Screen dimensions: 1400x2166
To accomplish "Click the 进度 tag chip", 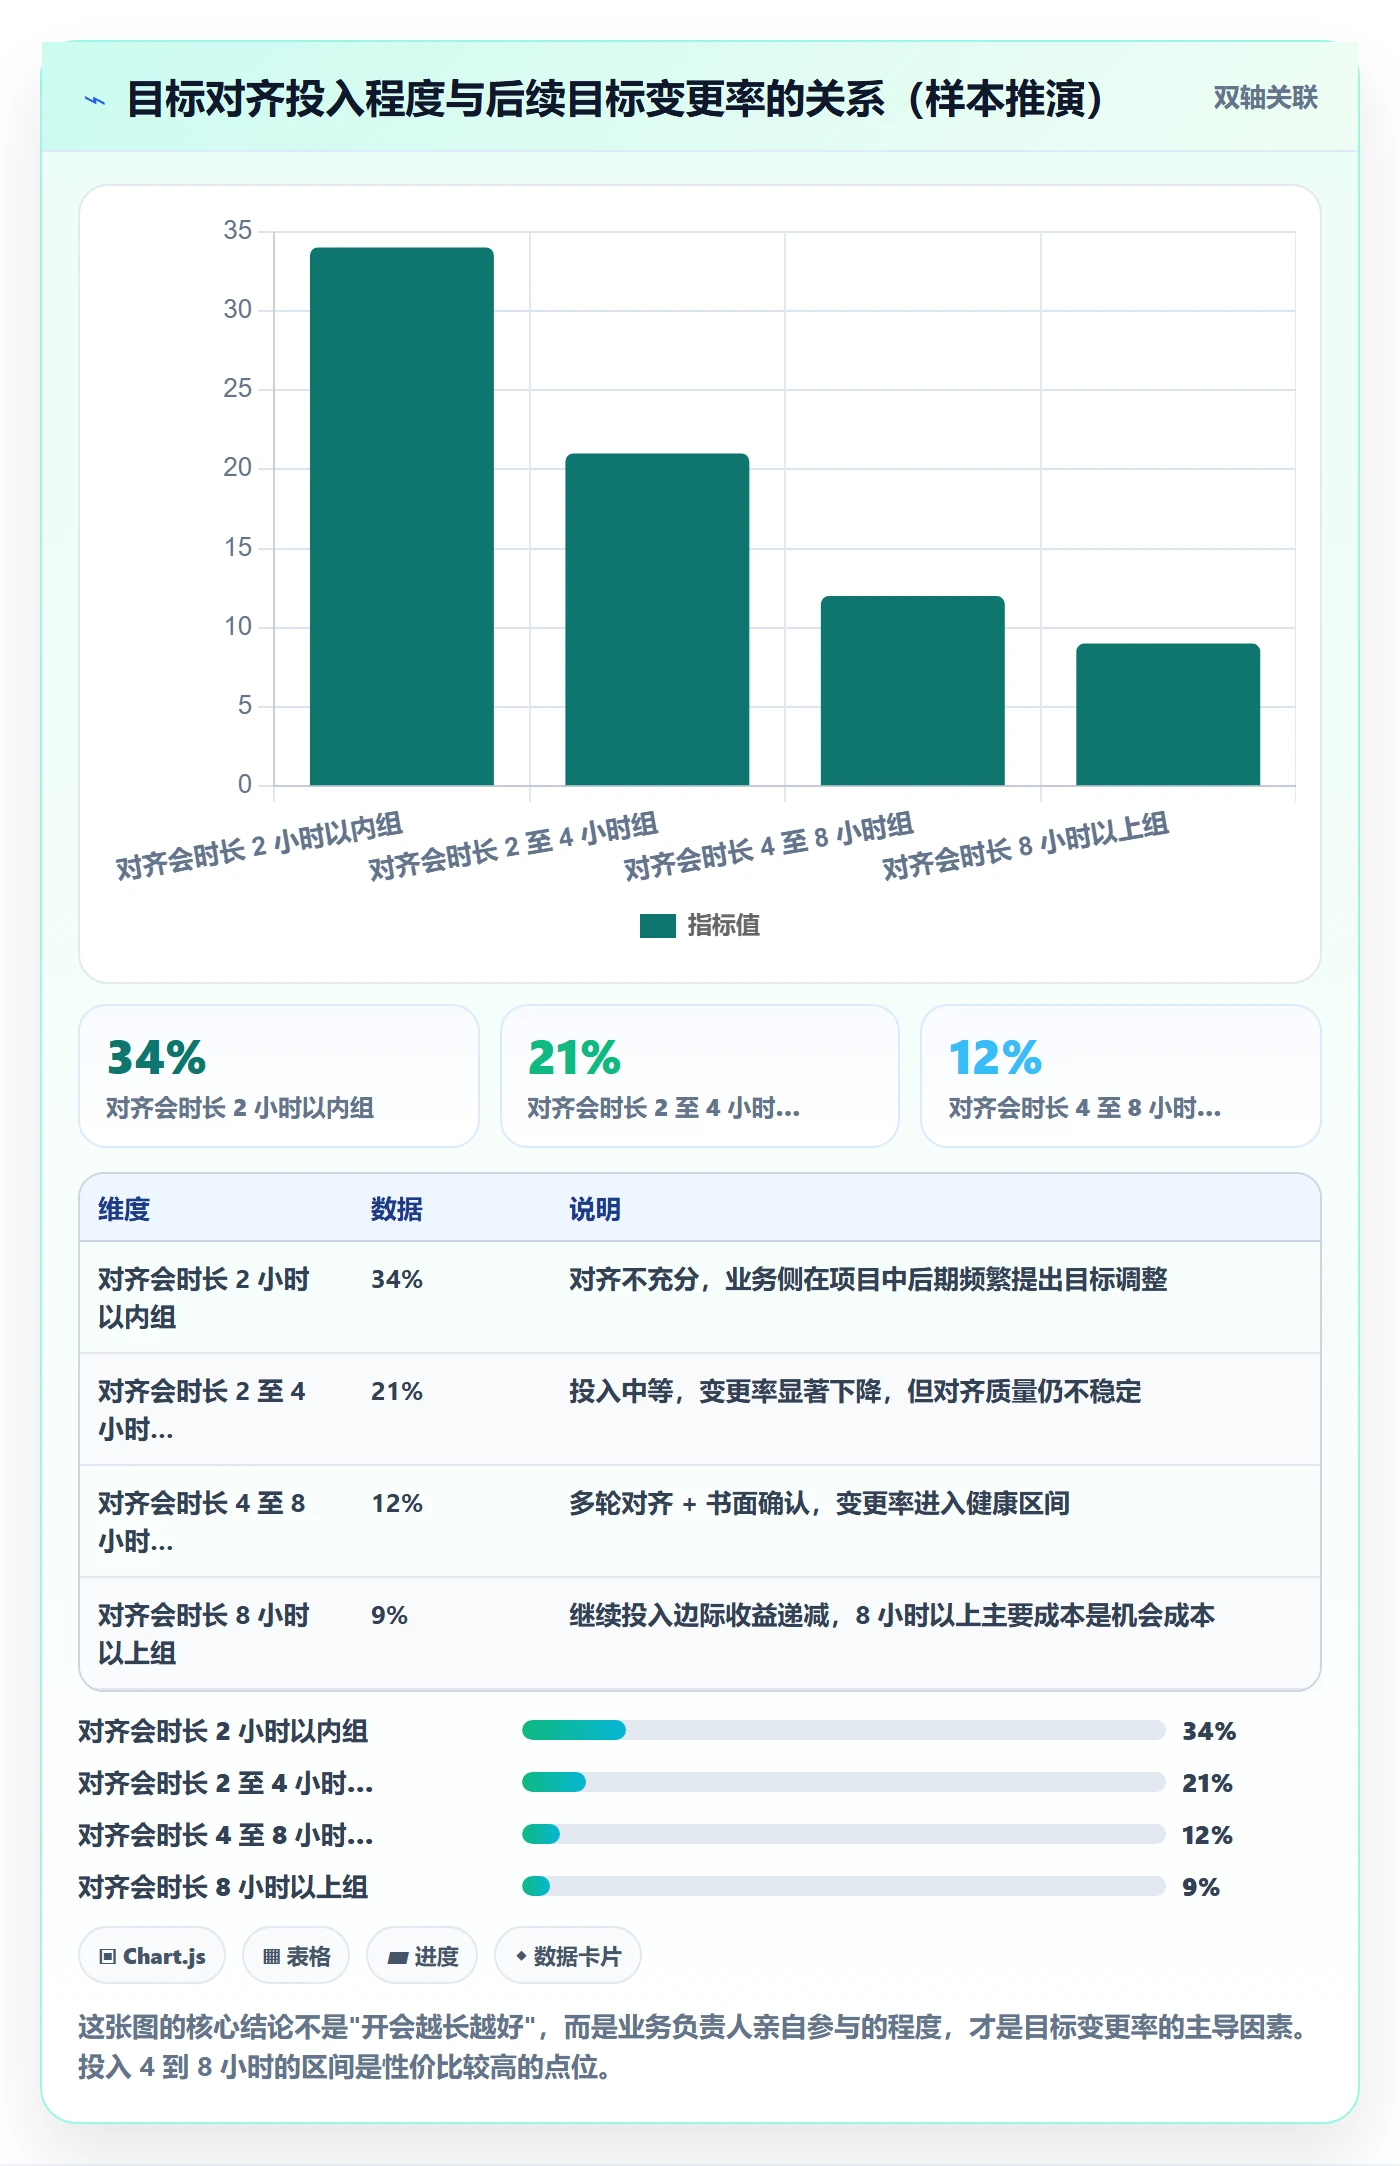I will [422, 1956].
